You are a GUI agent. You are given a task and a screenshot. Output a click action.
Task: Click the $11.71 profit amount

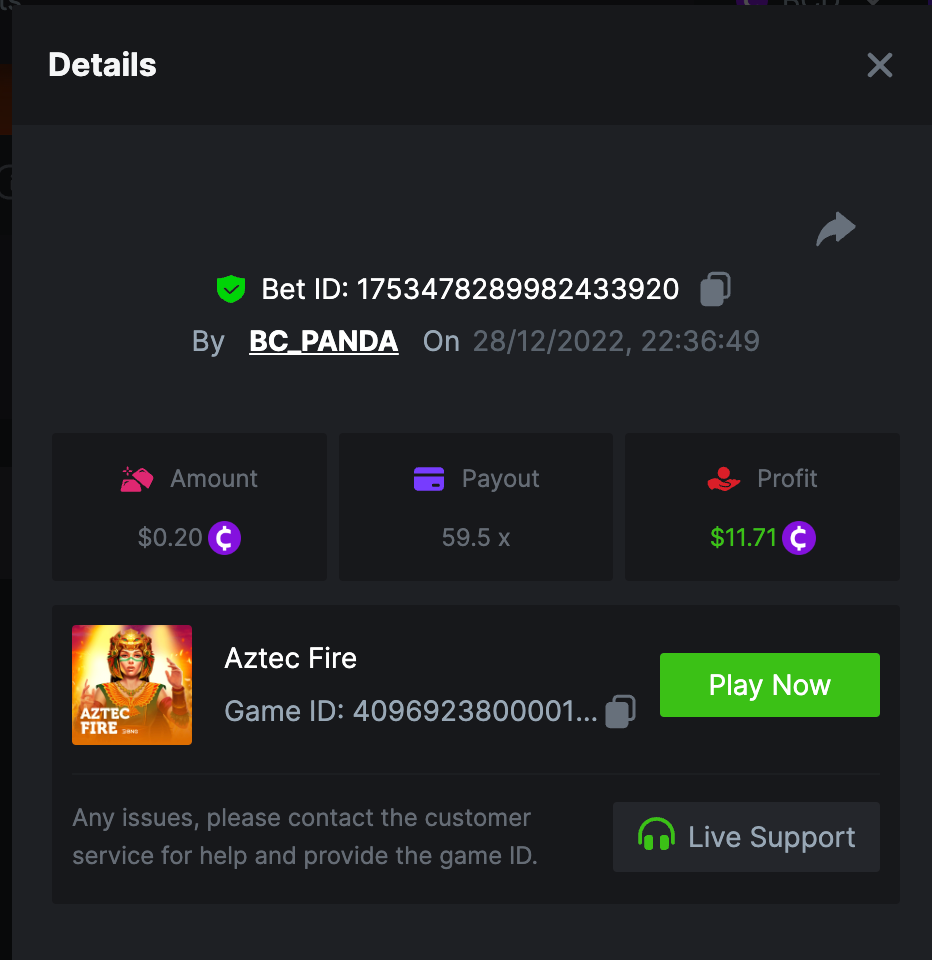click(x=743, y=538)
